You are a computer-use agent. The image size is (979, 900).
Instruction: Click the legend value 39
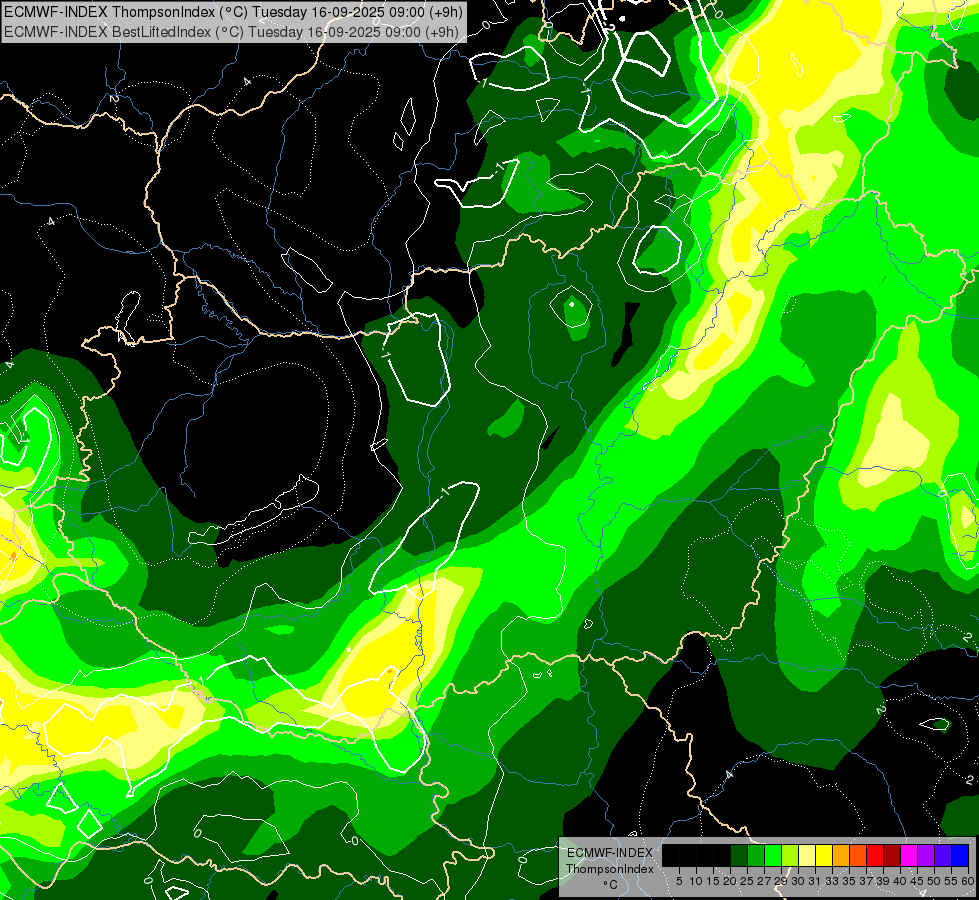[883, 881]
